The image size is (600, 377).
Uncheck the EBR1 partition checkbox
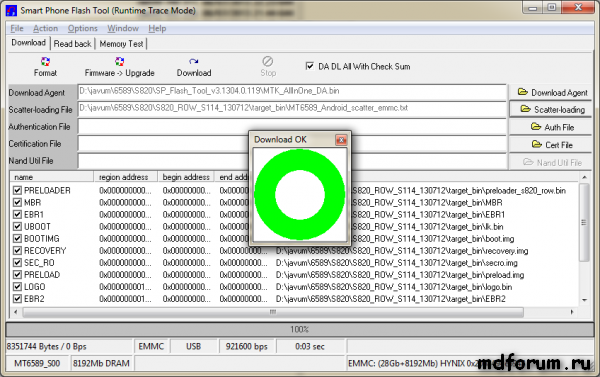coord(17,214)
